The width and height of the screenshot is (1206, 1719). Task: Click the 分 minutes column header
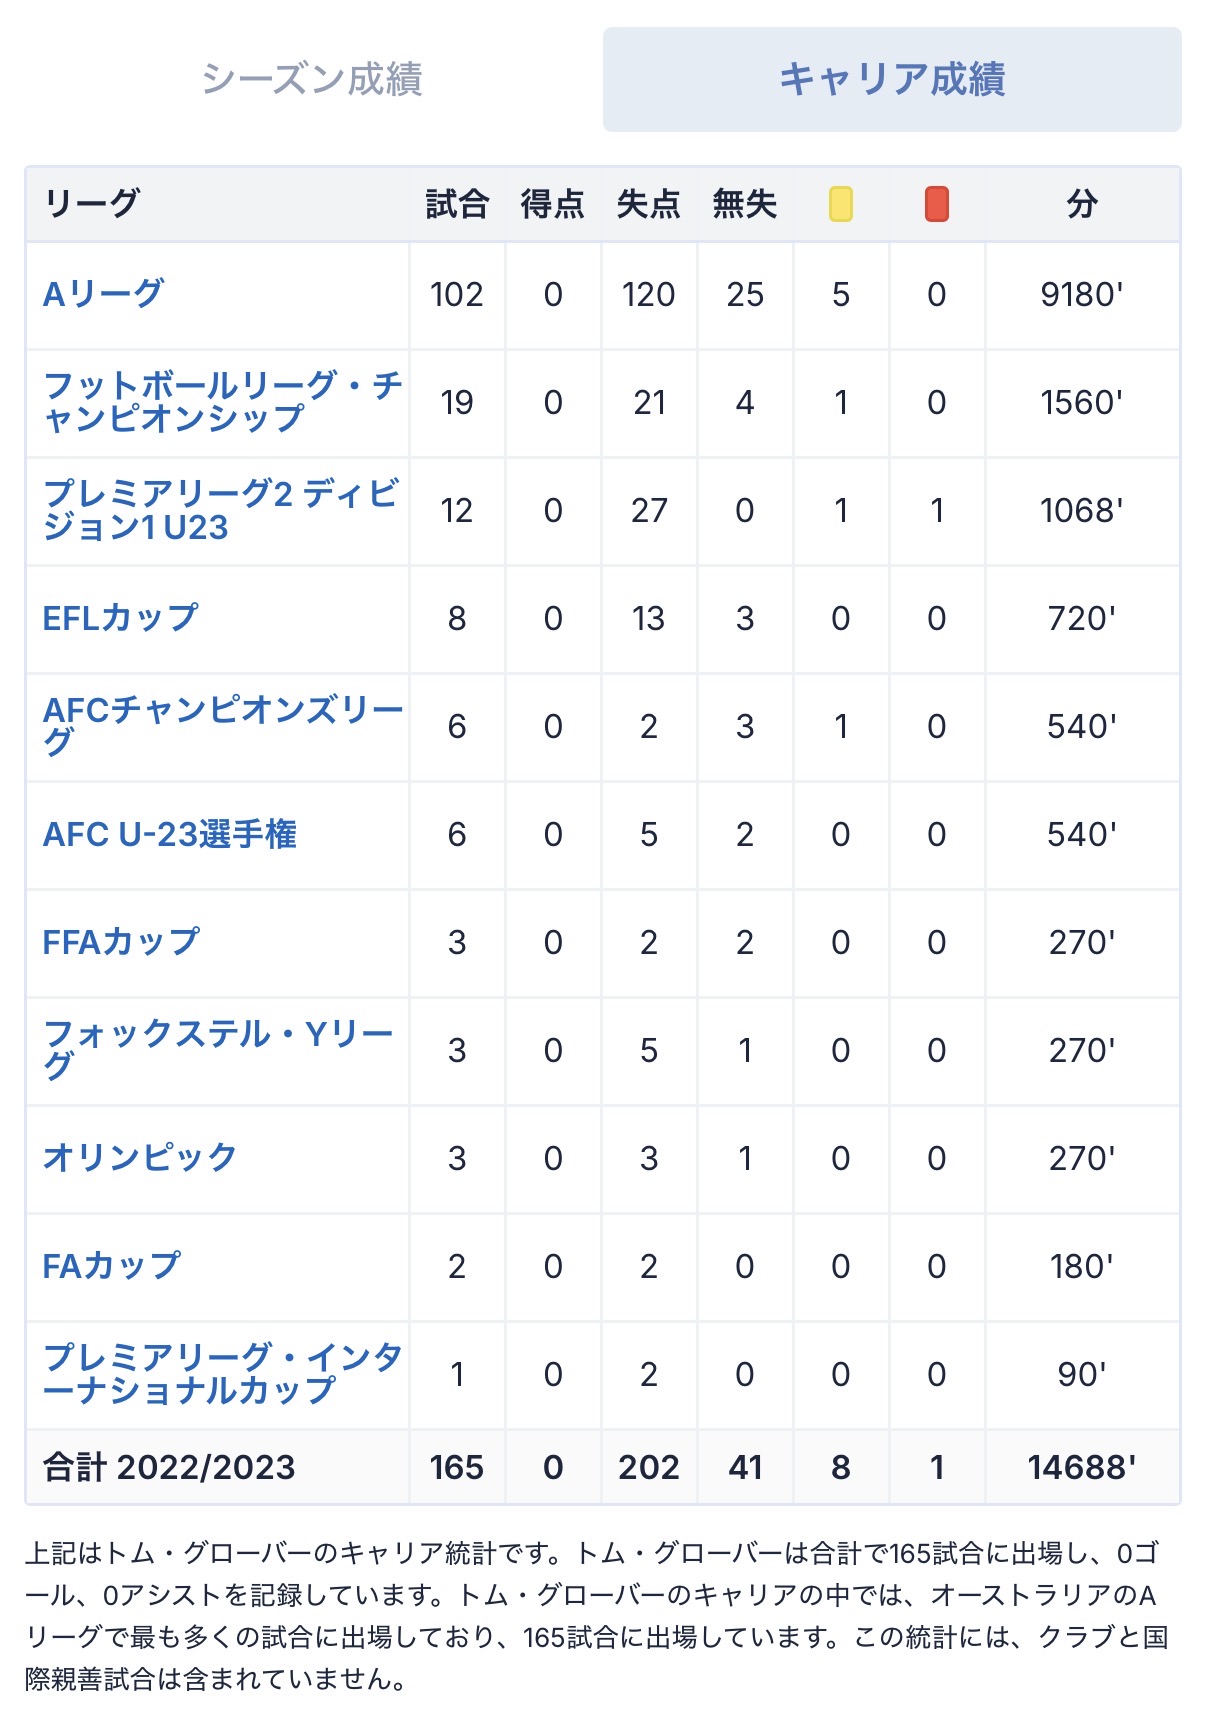pos(1082,204)
